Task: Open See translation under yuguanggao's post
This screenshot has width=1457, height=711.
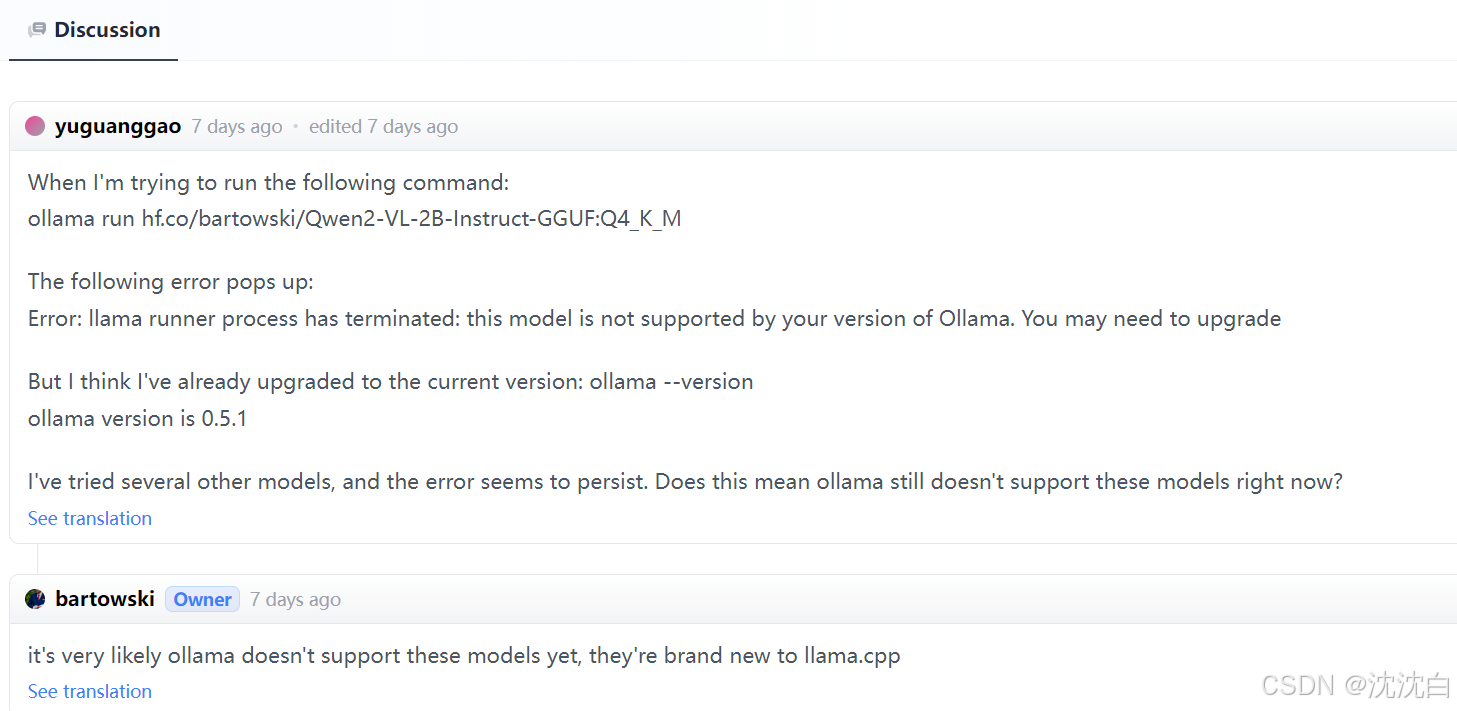Action: 89,518
